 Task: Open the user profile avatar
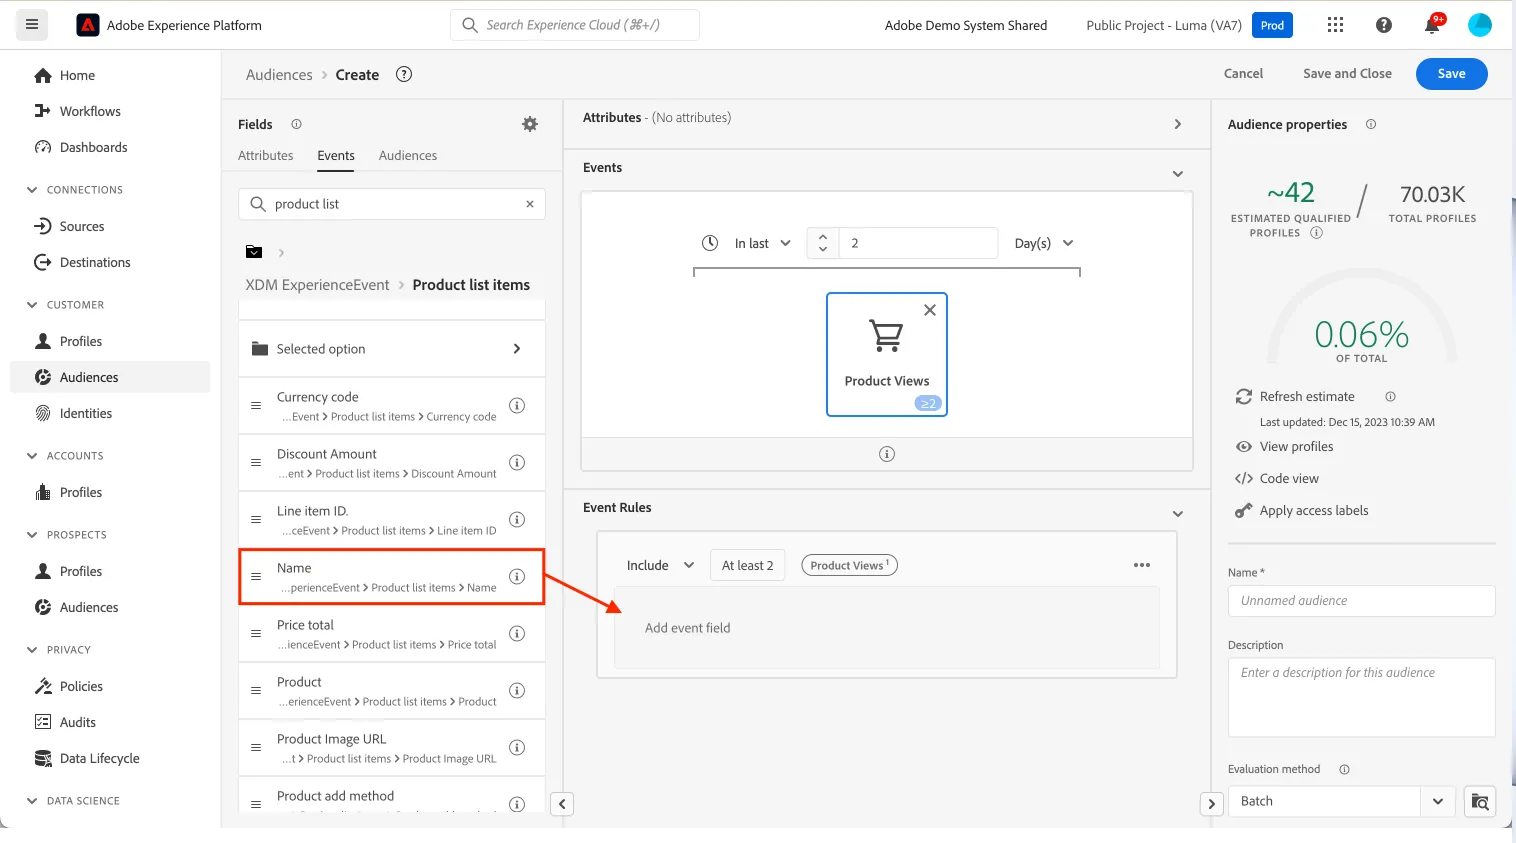[1480, 25]
